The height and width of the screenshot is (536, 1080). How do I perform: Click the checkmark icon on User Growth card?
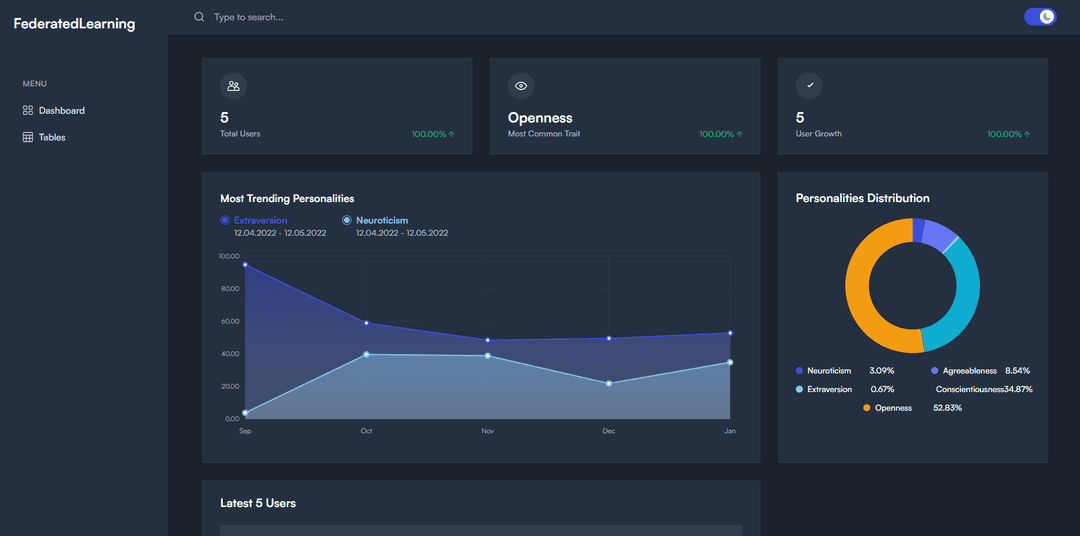pos(809,86)
